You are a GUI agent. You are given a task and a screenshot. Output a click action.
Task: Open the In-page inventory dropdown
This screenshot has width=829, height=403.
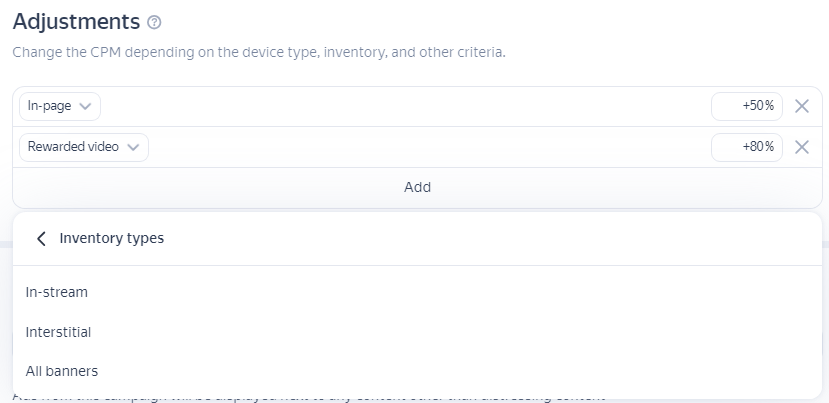pyautogui.click(x=60, y=106)
